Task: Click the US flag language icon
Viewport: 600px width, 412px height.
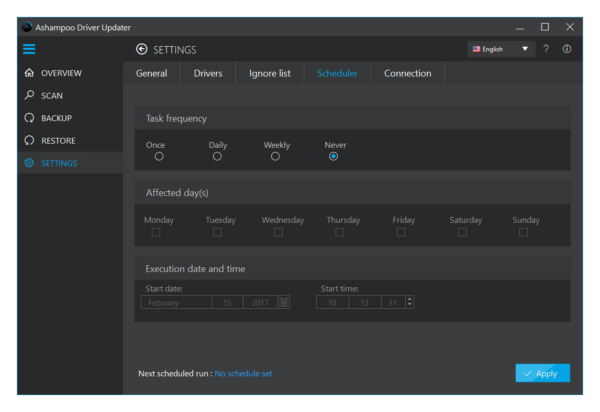Action: (476, 49)
